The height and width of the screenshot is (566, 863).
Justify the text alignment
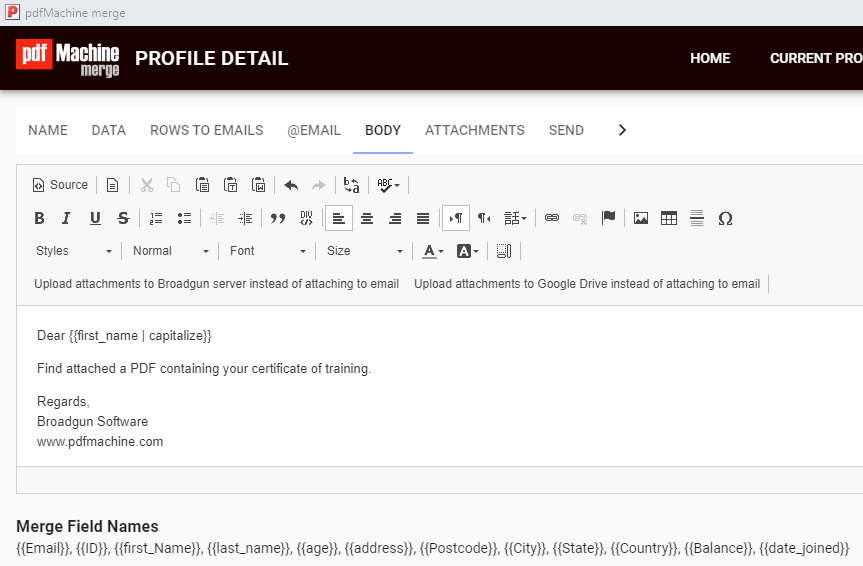pyautogui.click(x=423, y=218)
